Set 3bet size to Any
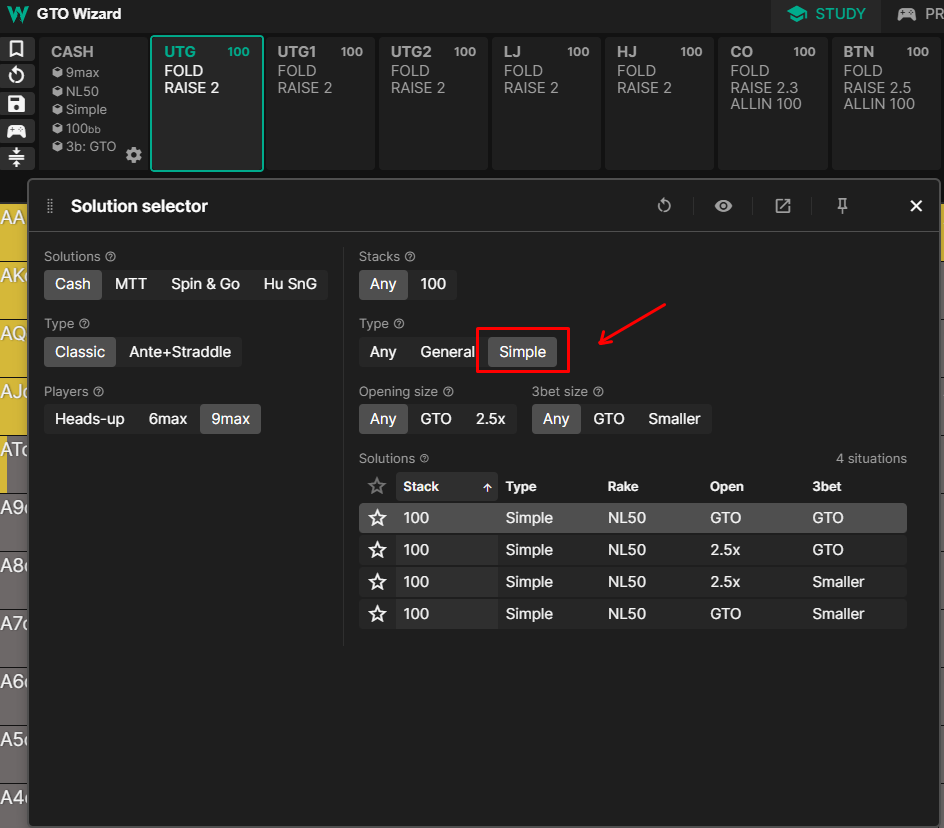The image size is (944, 828). (x=556, y=419)
